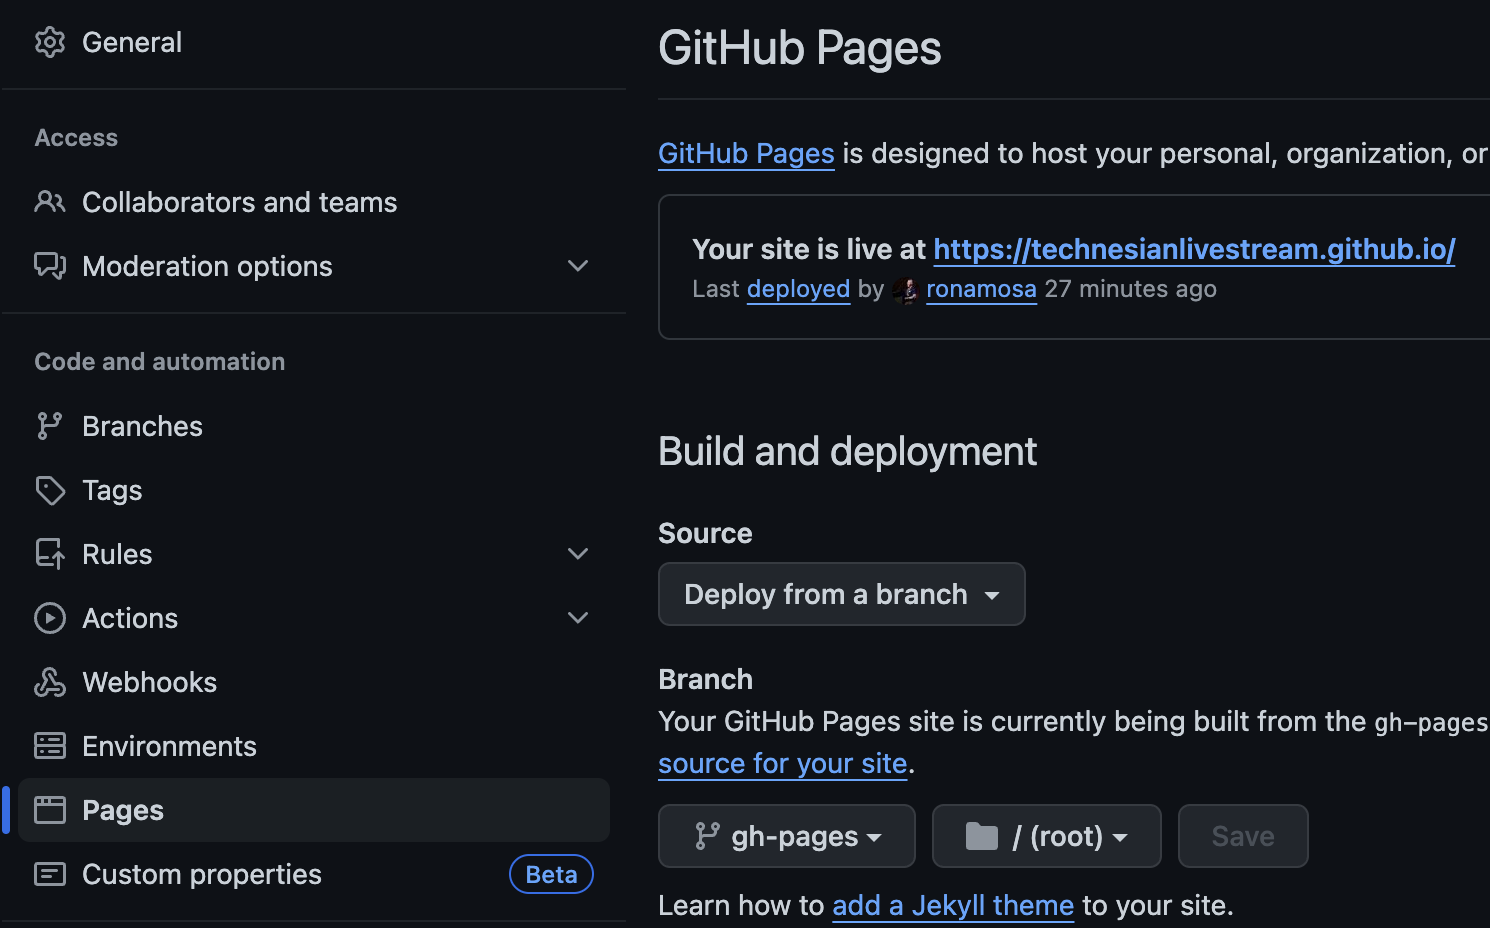This screenshot has width=1490, height=928.
Task: Click the Tags label icon
Action: tap(49, 490)
